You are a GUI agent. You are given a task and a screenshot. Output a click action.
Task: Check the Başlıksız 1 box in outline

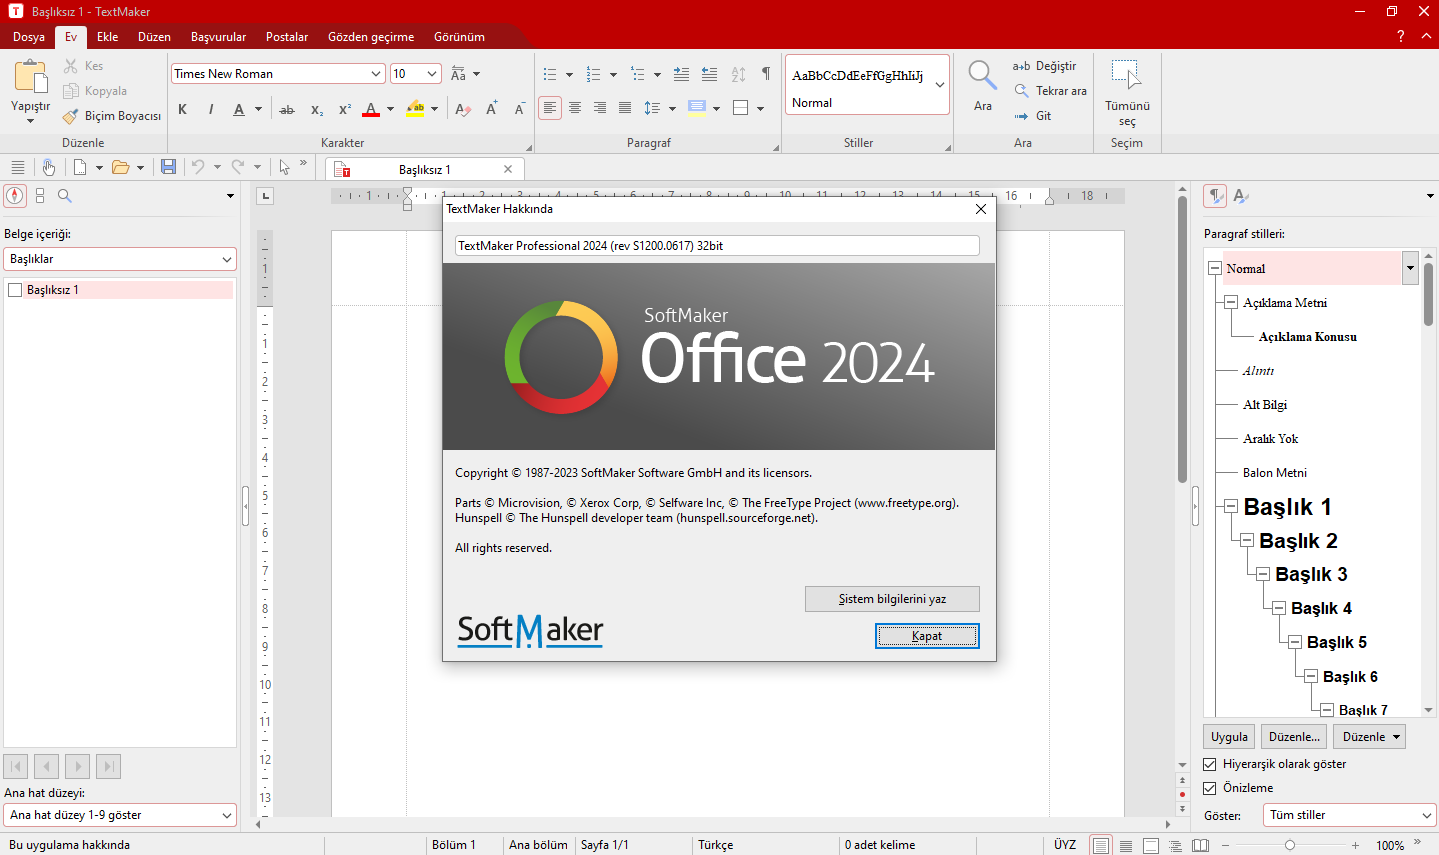click(x=15, y=290)
